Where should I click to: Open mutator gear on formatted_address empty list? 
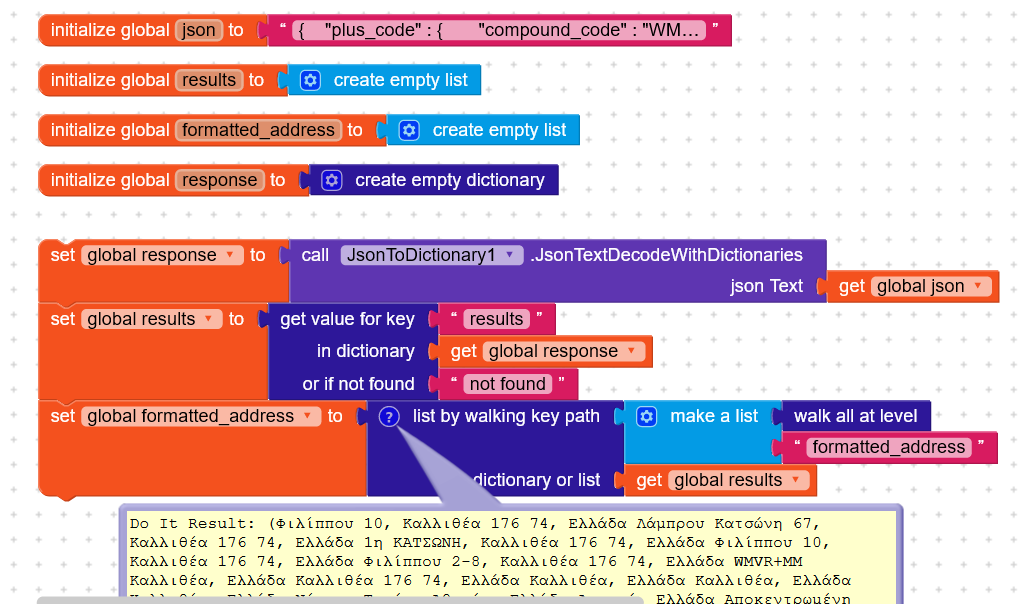coord(409,131)
